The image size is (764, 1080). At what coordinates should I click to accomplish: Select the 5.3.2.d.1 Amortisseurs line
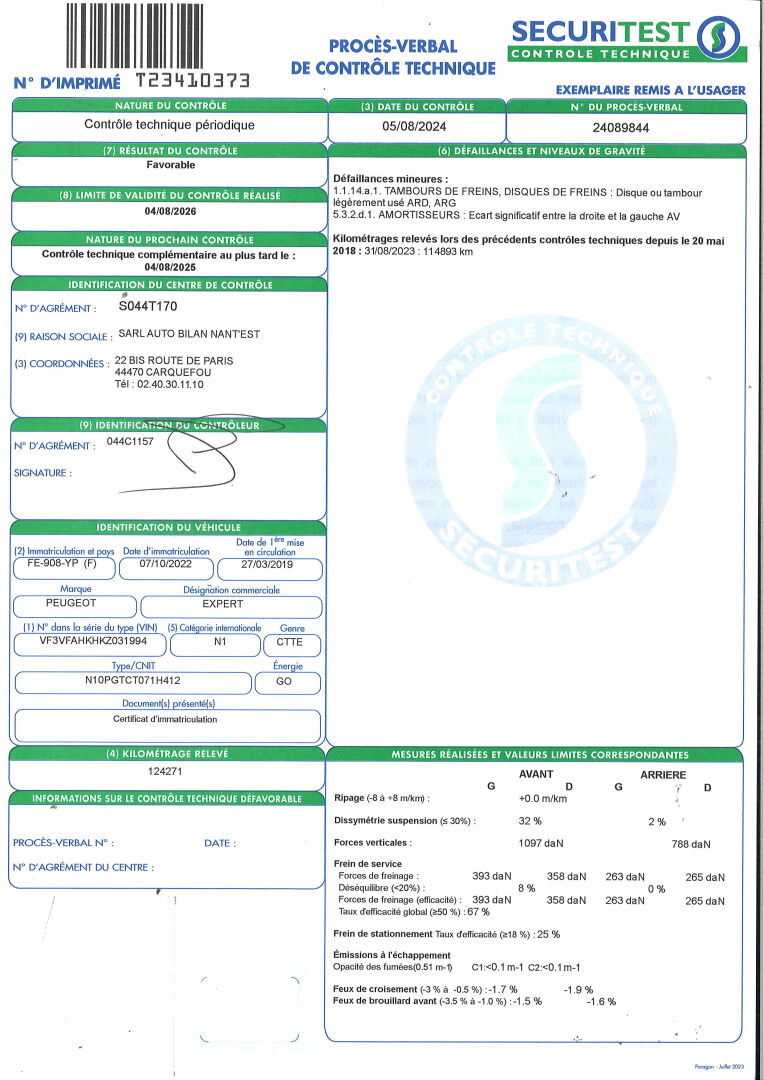(x=506, y=216)
